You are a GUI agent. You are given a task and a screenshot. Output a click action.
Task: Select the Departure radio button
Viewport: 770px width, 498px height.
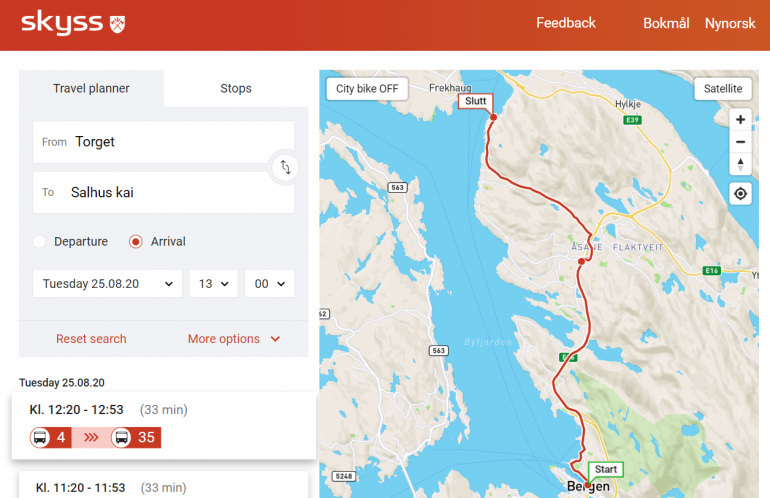[x=40, y=241]
